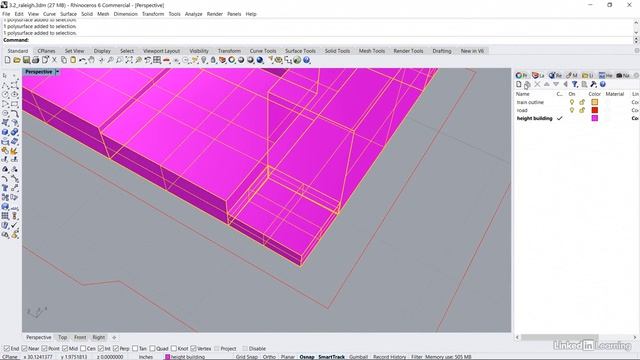
Task: Open the Perspective viewport title dropdown arrow
Action: click(57, 72)
